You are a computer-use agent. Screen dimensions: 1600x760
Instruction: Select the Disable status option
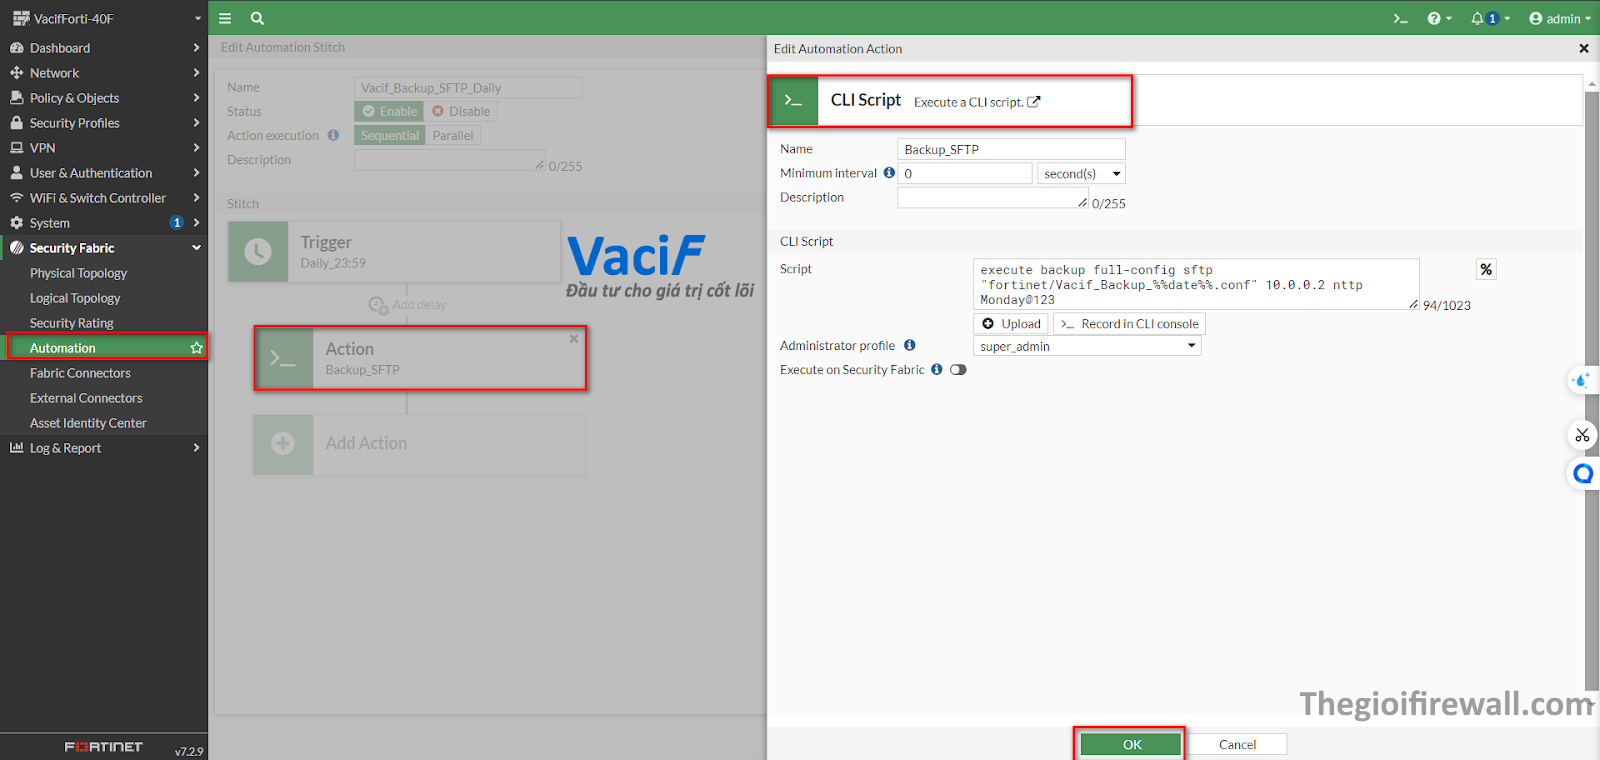461,111
